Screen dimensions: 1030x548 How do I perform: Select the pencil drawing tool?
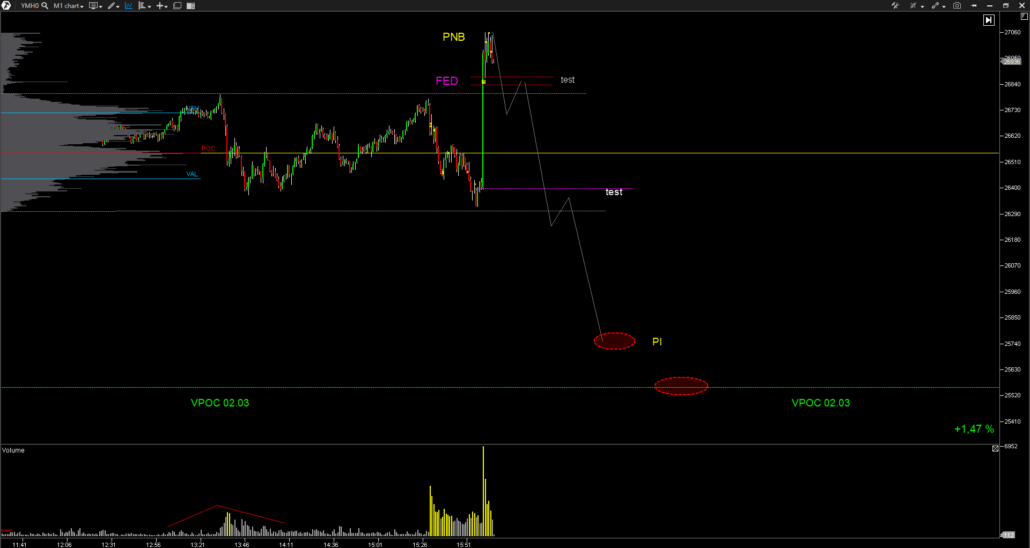coord(112,5)
